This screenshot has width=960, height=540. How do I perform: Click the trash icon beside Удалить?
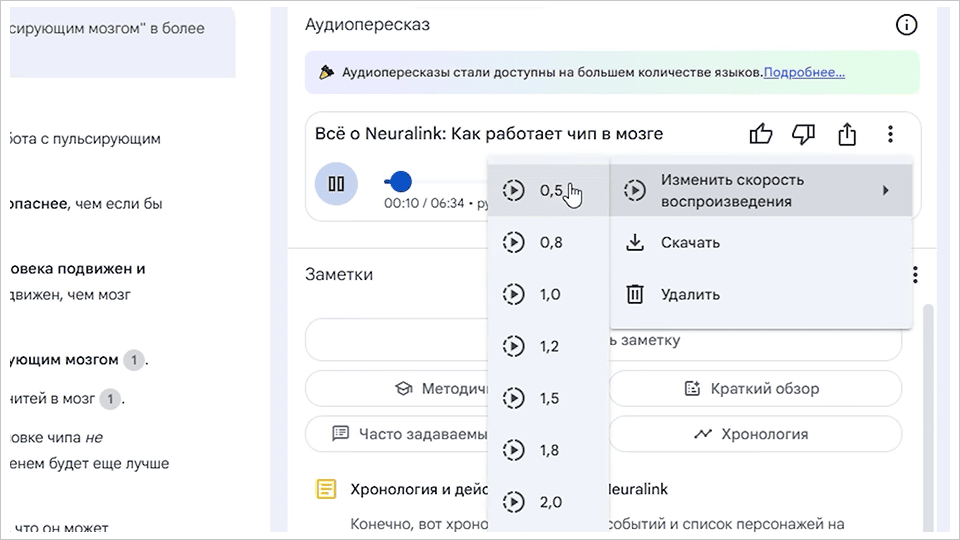(x=635, y=294)
